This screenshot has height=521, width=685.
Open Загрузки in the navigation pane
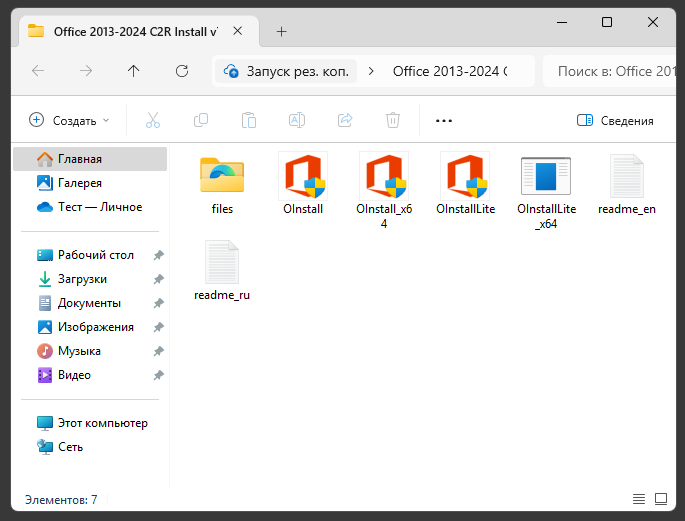(x=82, y=279)
